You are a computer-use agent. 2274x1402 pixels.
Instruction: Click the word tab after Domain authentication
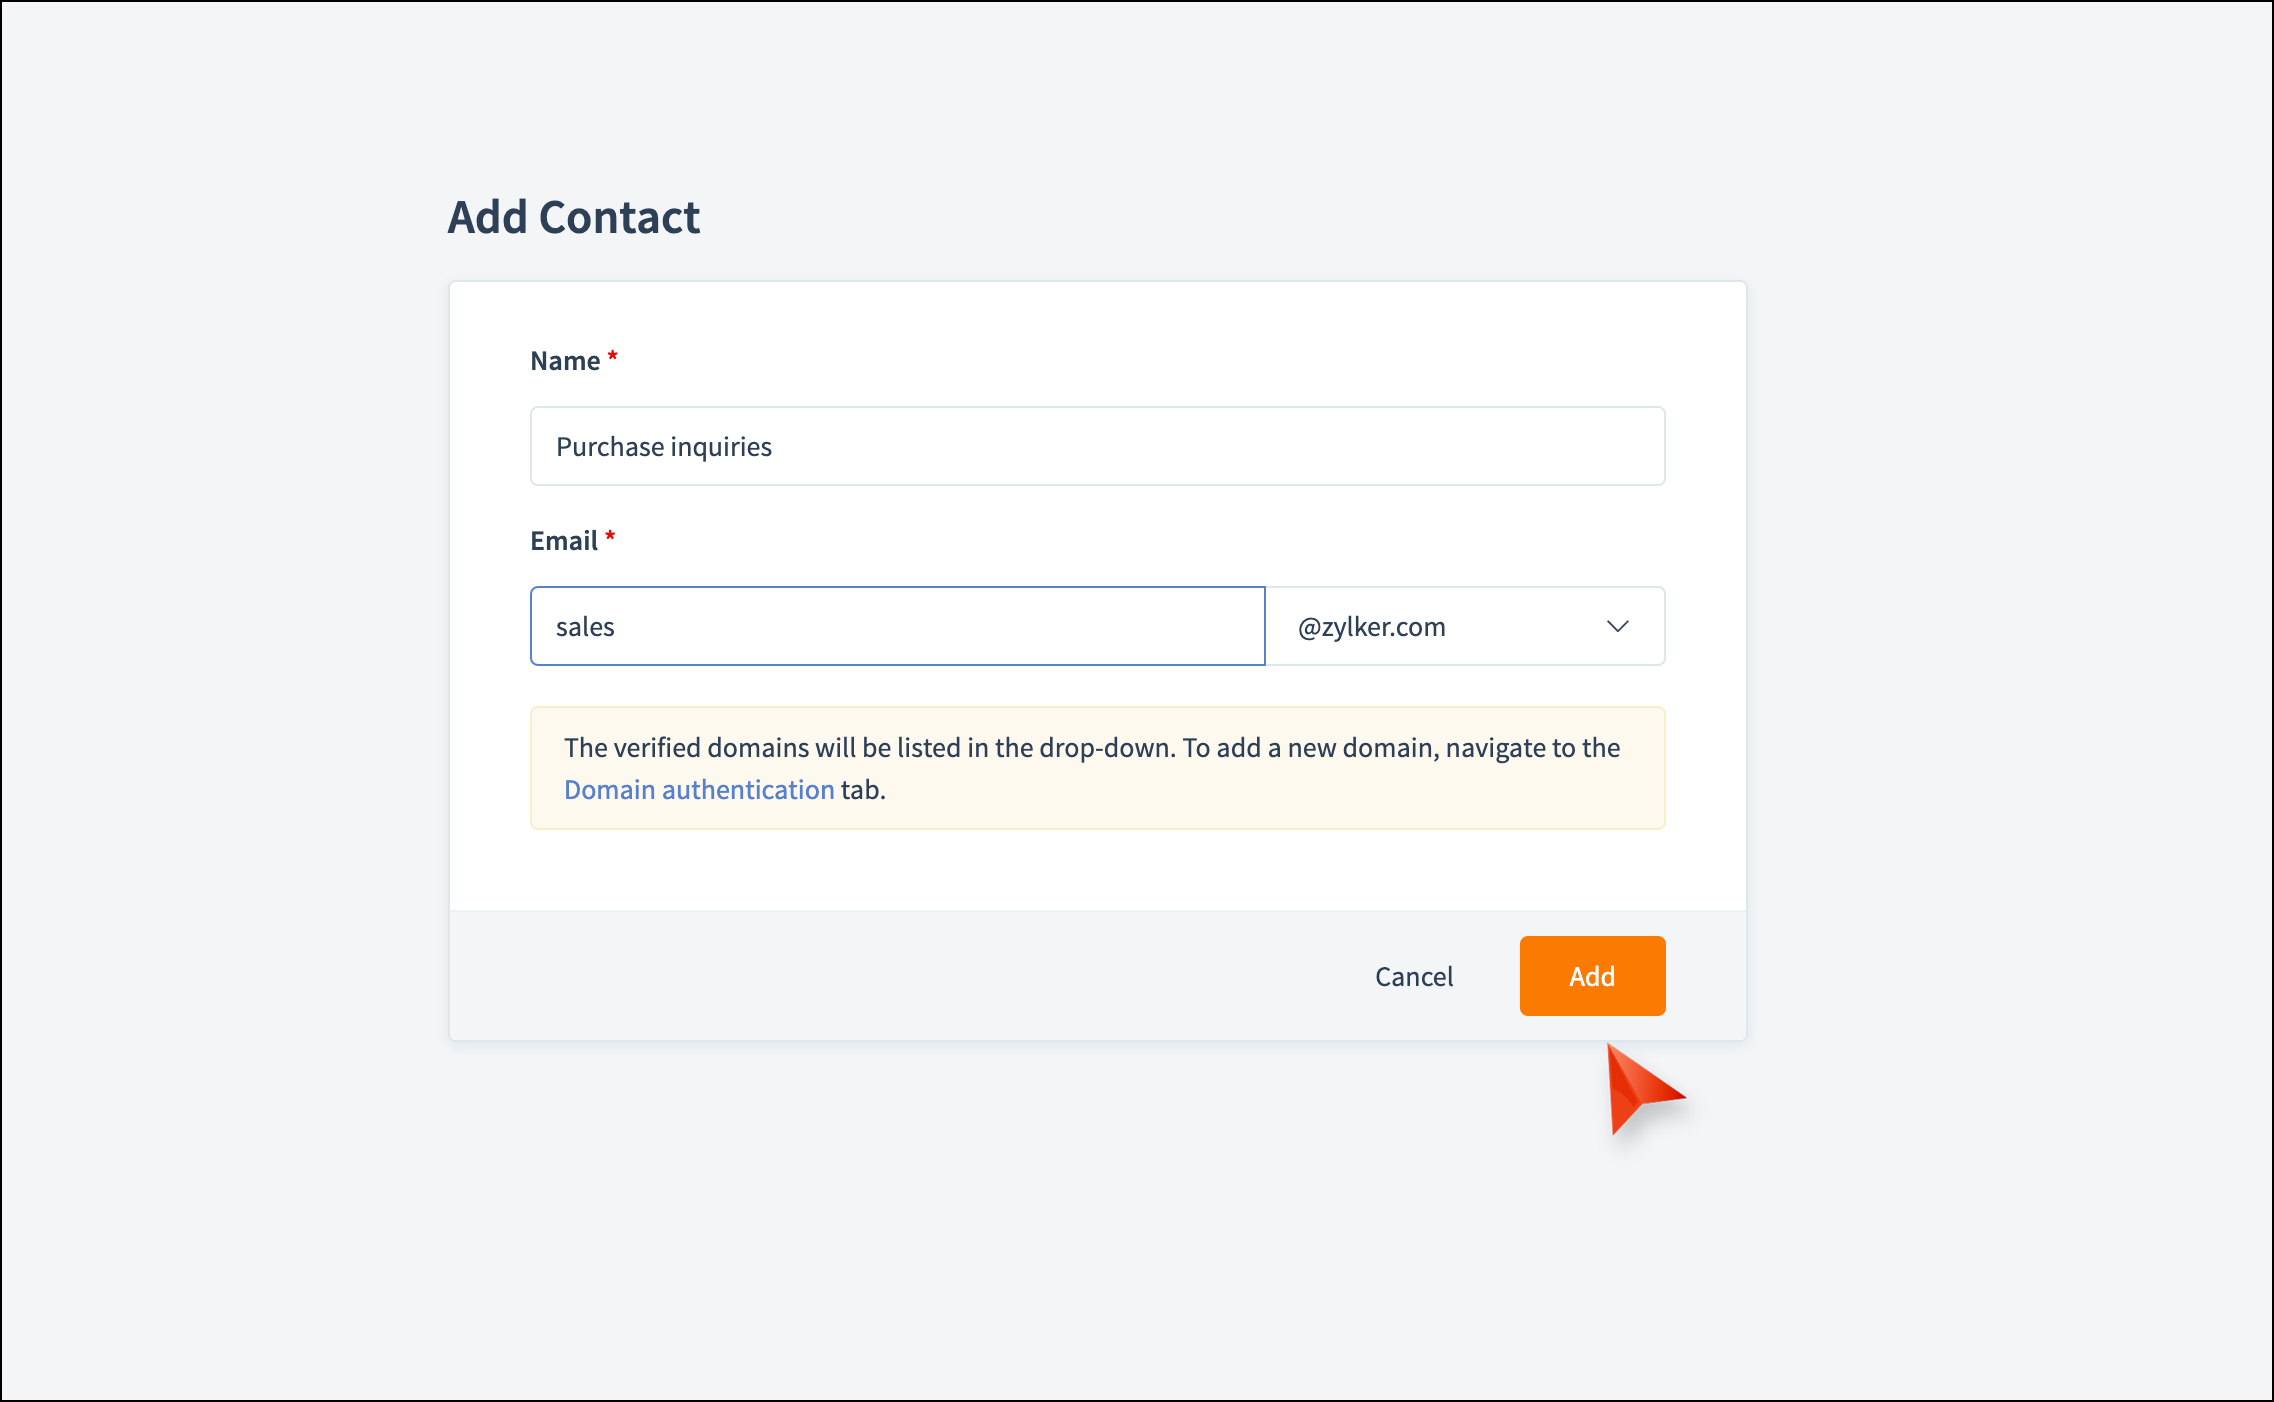(x=863, y=790)
